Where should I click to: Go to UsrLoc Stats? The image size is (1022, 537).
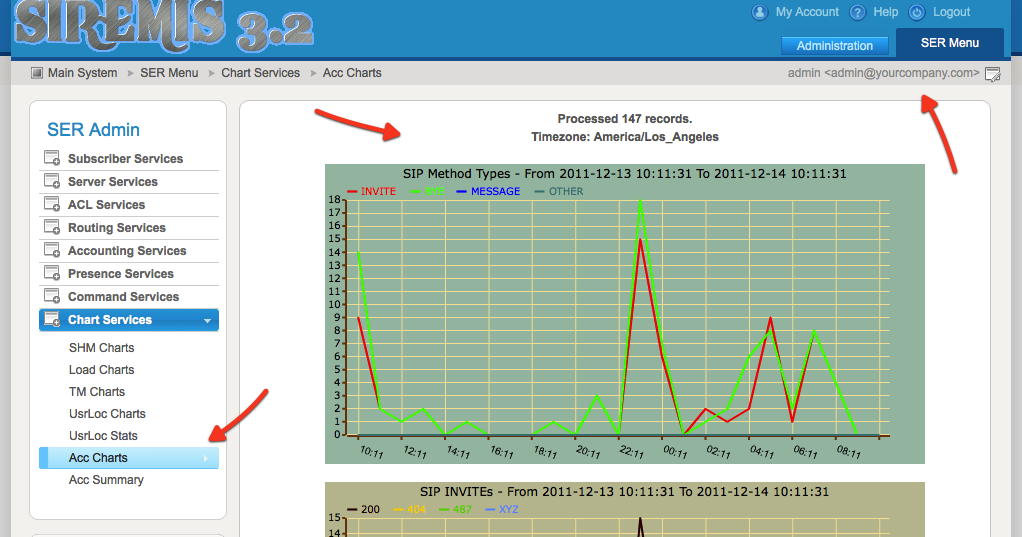point(103,436)
